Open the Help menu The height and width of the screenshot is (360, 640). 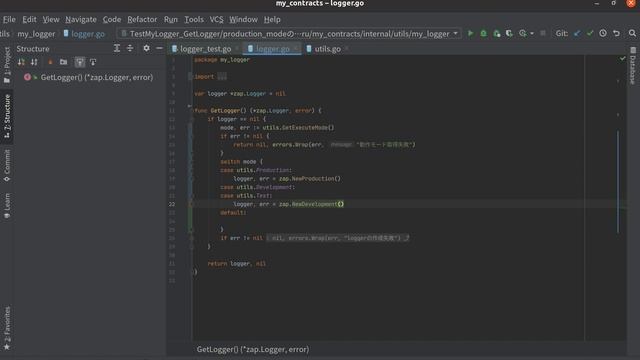coord(272,19)
